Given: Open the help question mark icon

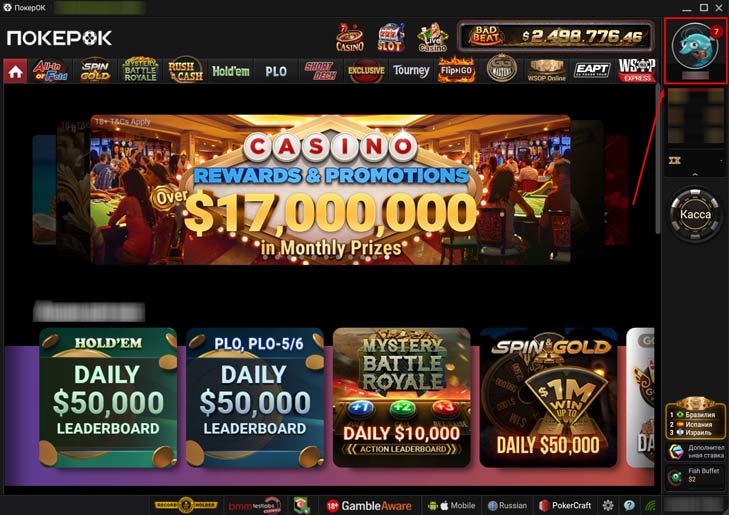Looking at the screenshot, I should click(629, 505).
